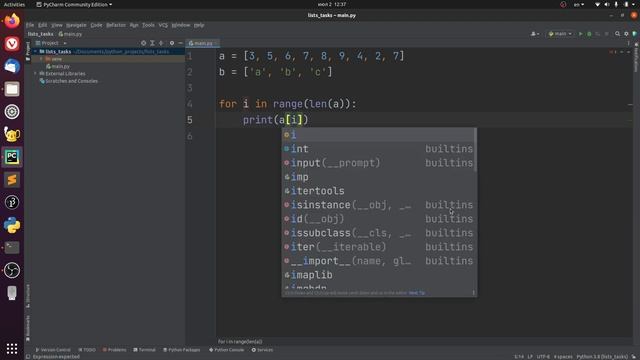This screenshot has height=360, width=640.
Task: Click the JetBrains Toolbox shield icon
Action: point(634,34)
